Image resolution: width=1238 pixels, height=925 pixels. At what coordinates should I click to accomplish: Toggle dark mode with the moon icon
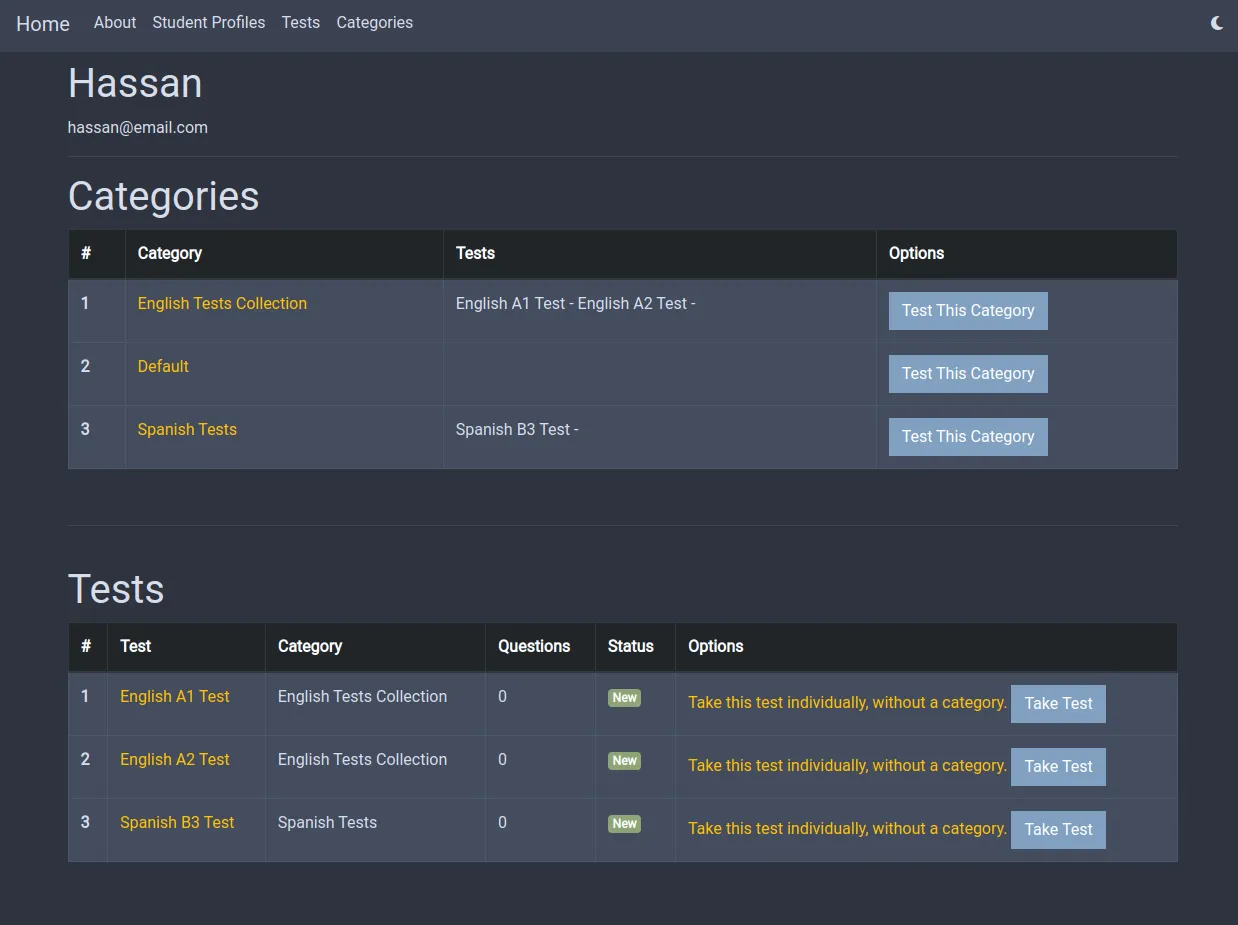point(1216,23)
